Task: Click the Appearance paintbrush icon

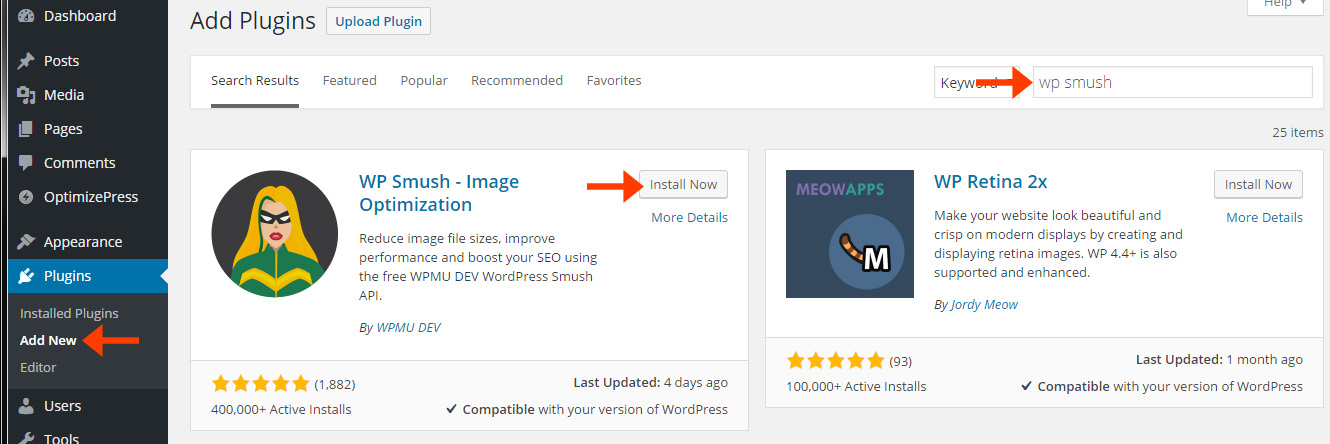Action: coord(26,242)
